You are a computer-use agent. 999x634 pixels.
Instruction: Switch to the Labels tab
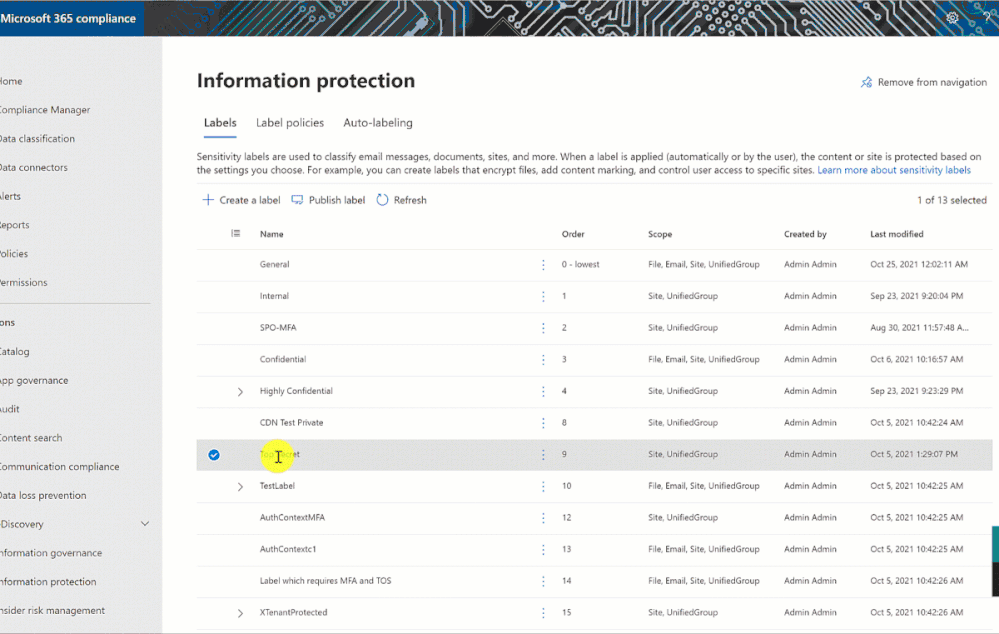pos(220,122)
